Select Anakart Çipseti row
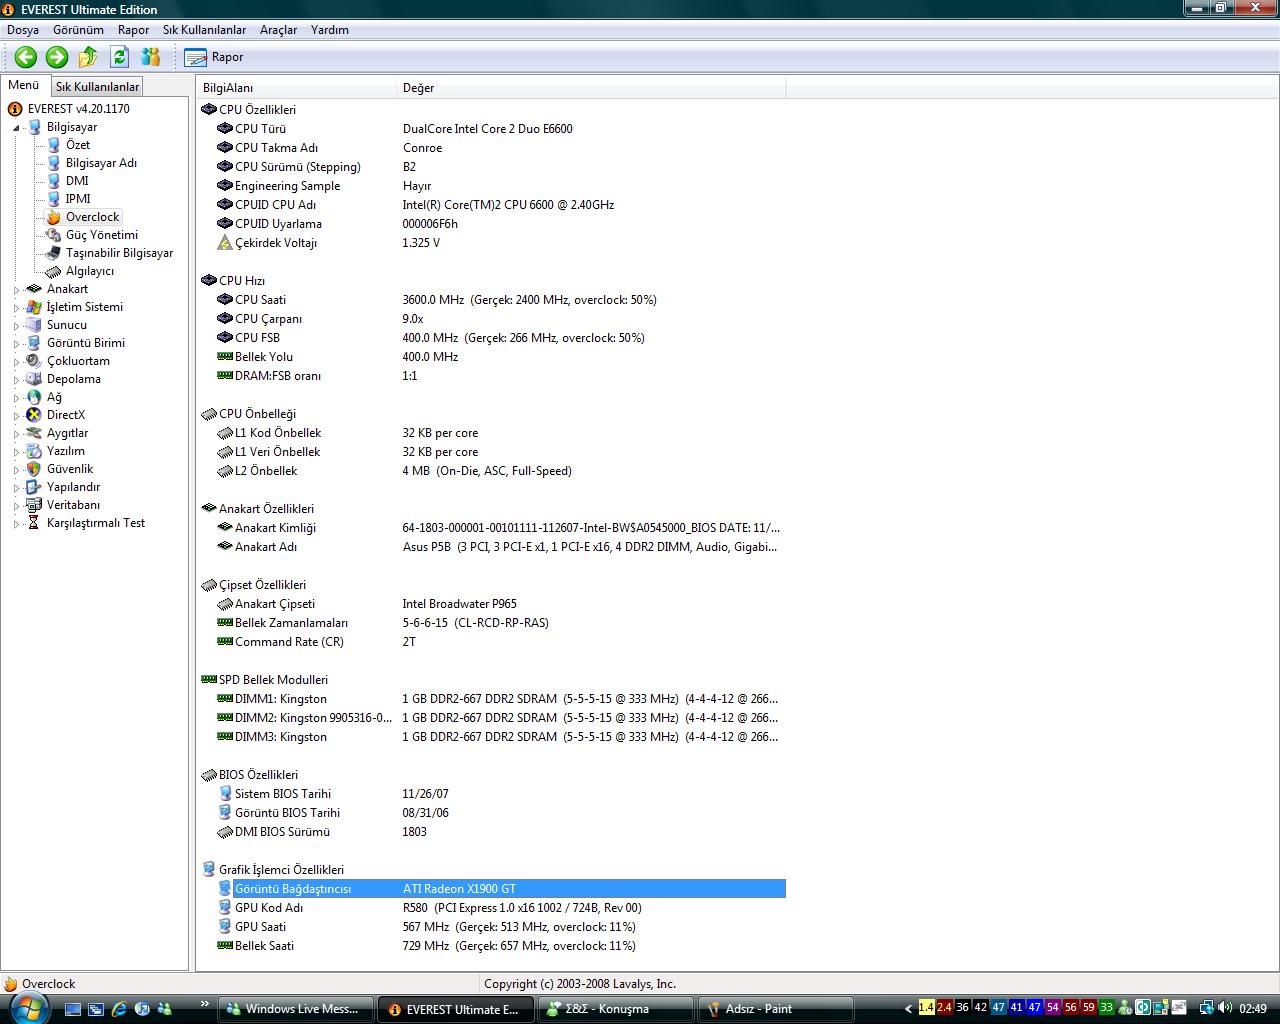Viewport: 1280px width, 1024px height. click(493, 604)
